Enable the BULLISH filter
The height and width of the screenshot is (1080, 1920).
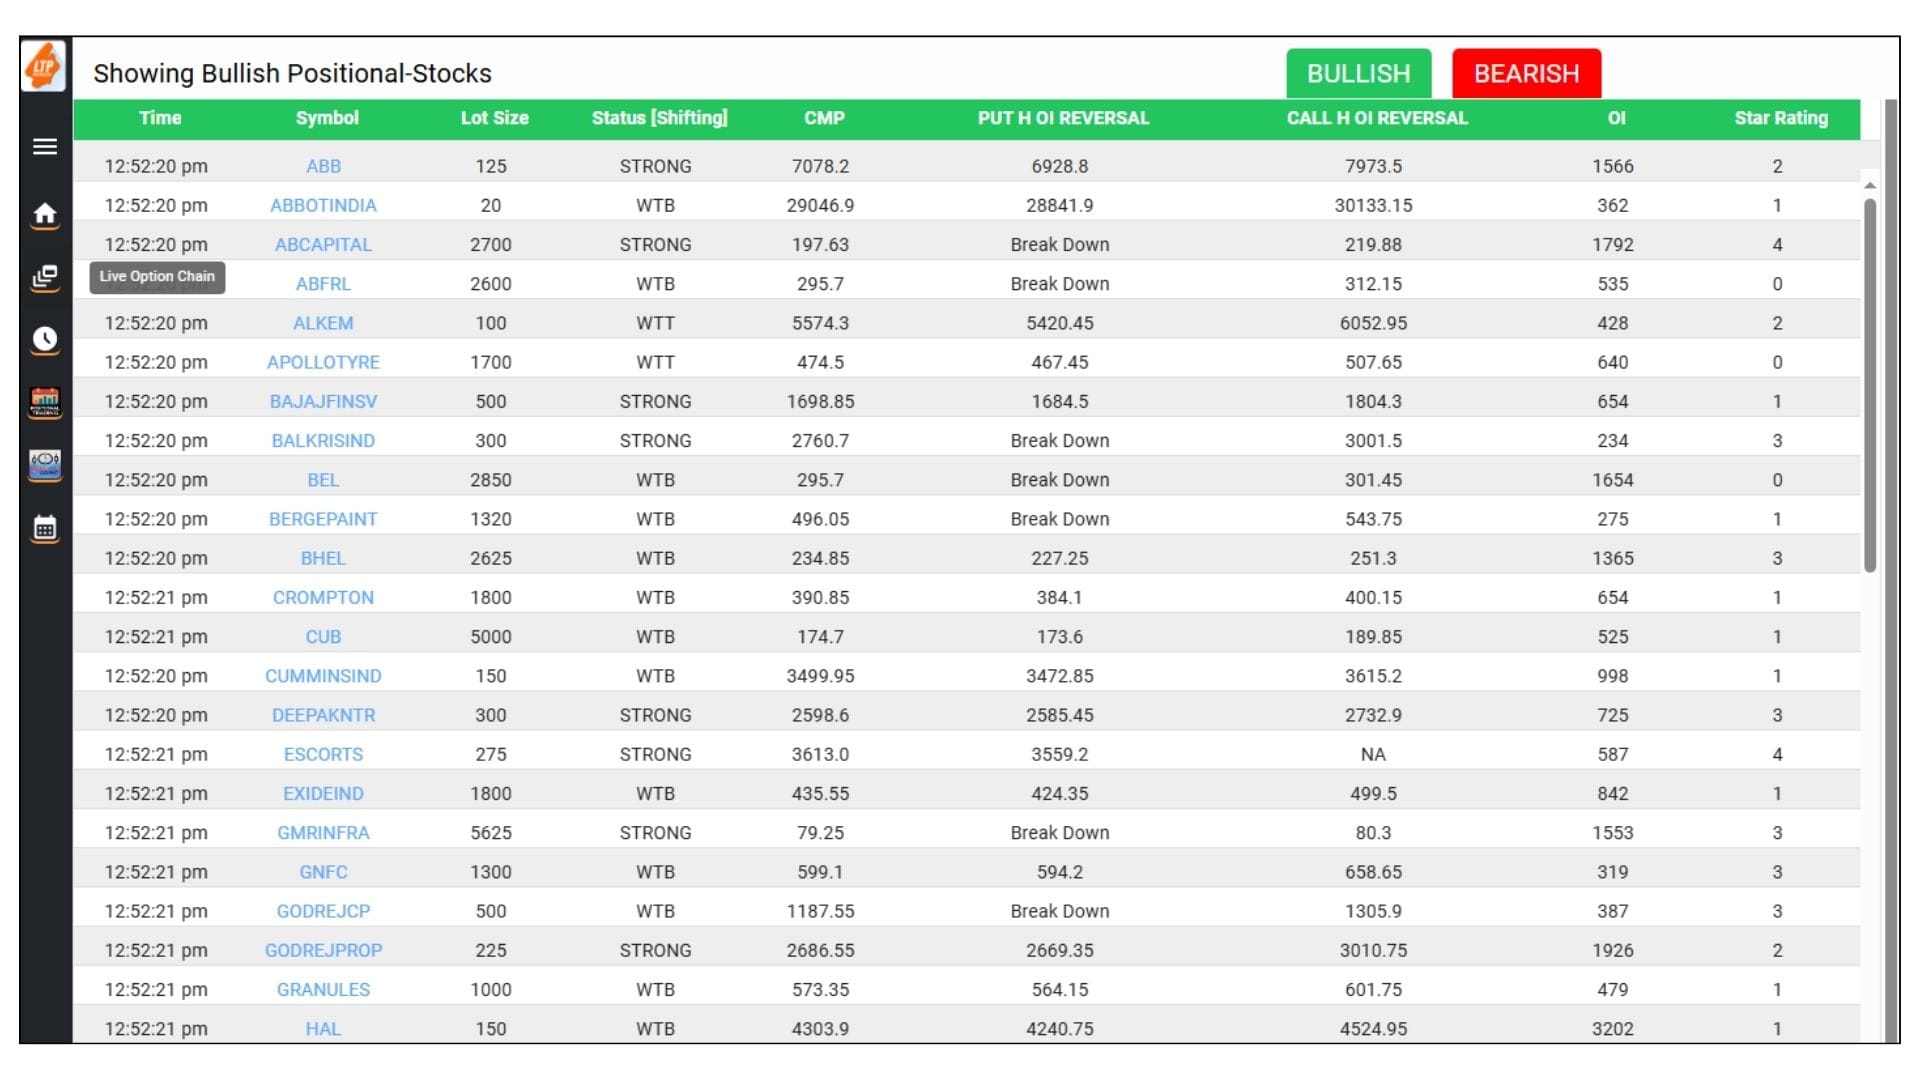pos(1358,72)
